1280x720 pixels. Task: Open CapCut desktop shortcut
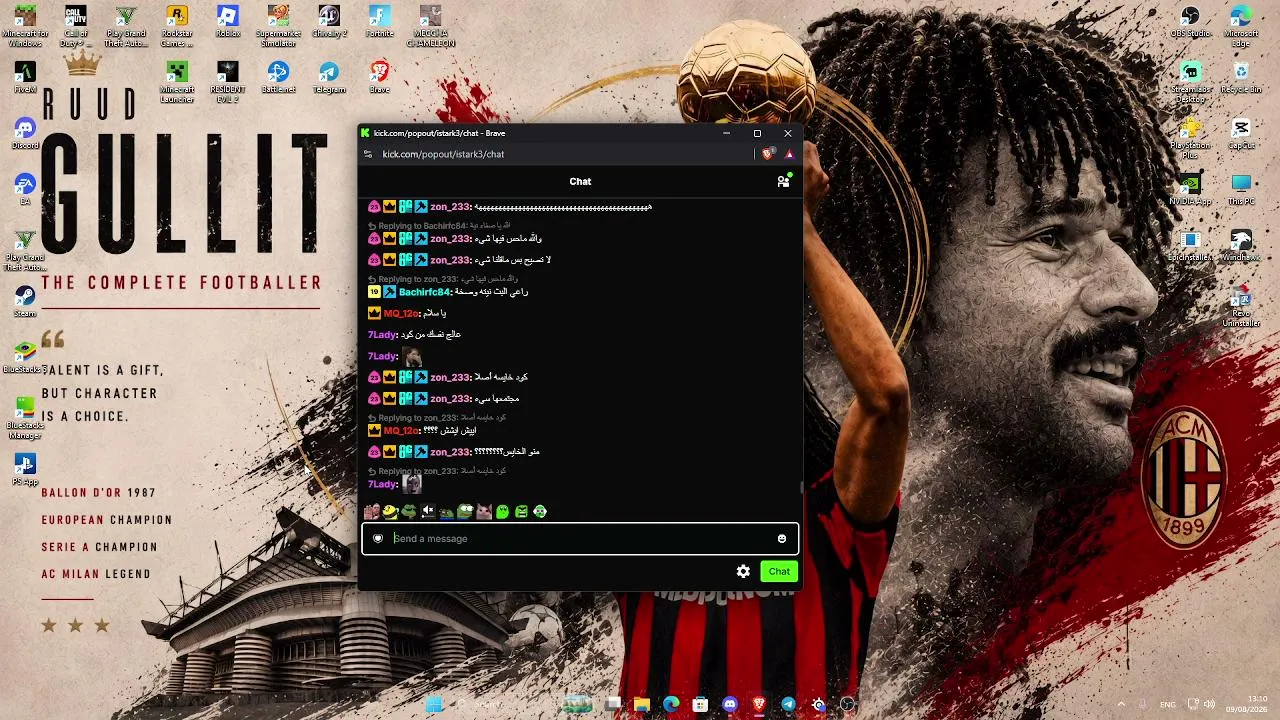[x=1241, y=134]
